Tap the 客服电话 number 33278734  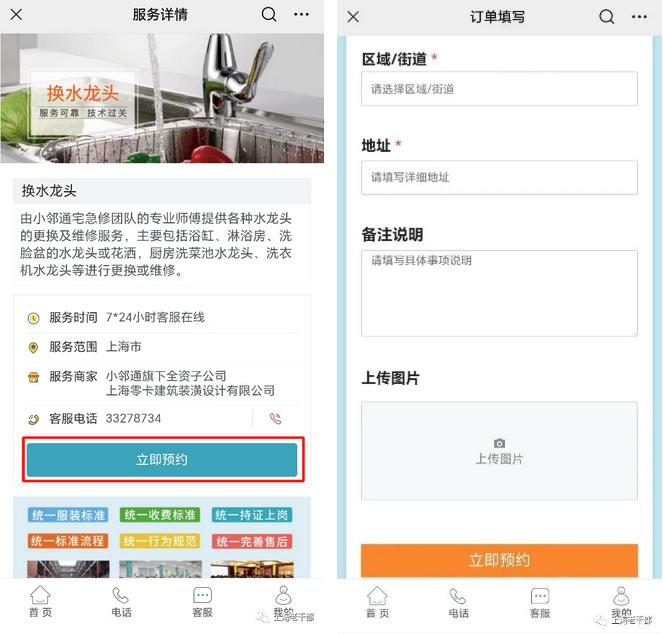(133, 419)
